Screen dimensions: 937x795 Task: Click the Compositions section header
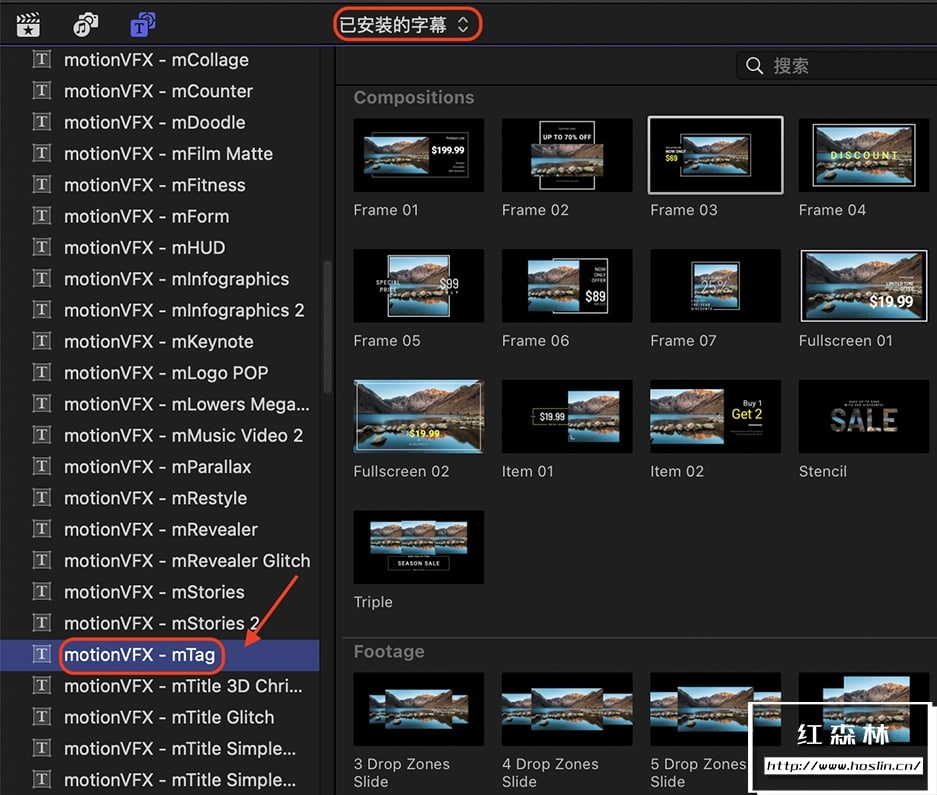pos(414,97)
